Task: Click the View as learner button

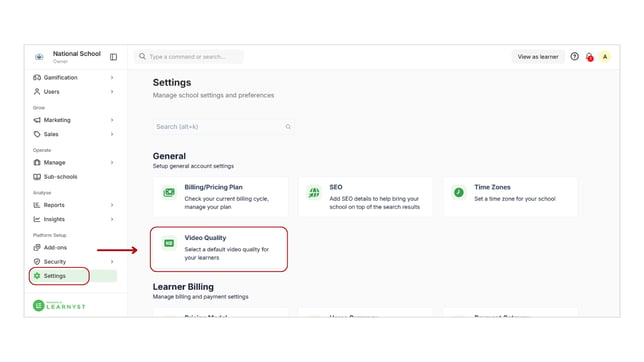Action: coord(538,57)
